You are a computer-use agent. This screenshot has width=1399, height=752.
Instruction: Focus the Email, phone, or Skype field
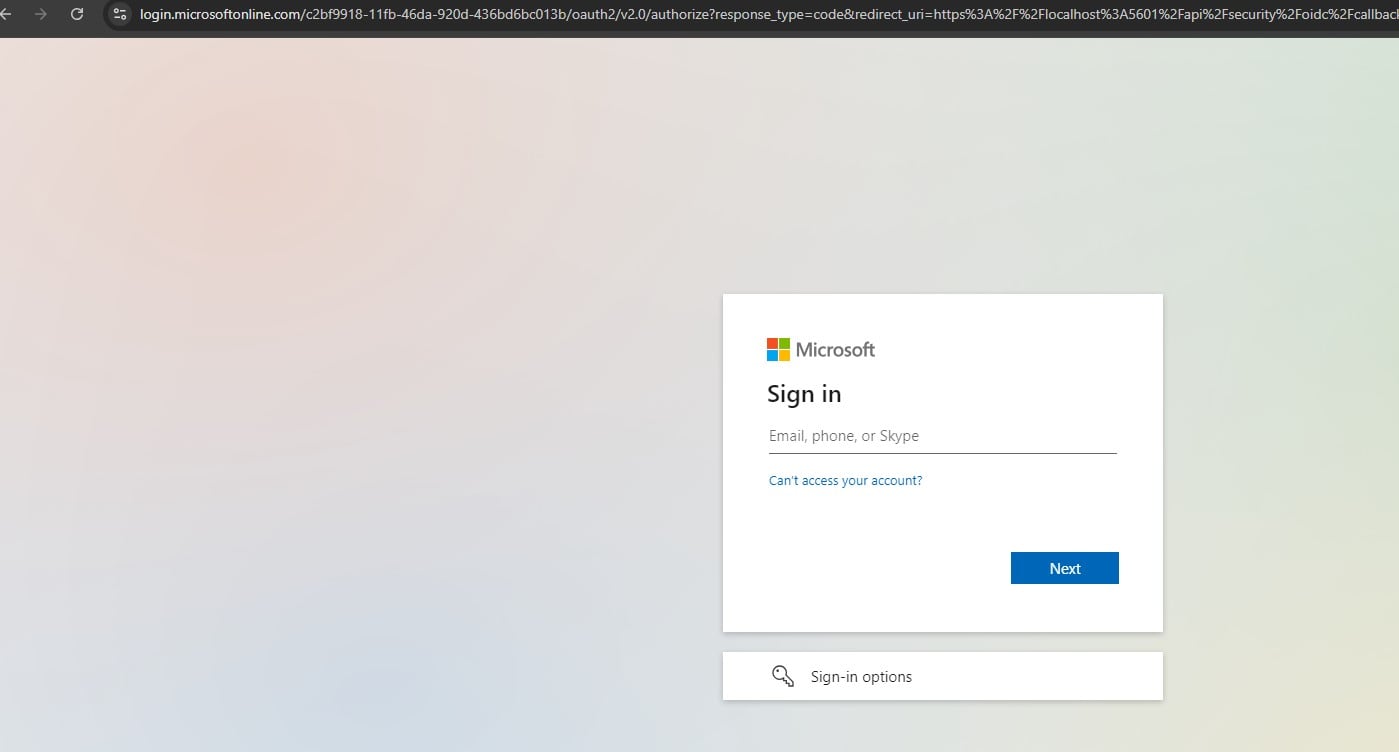[942, 436]
